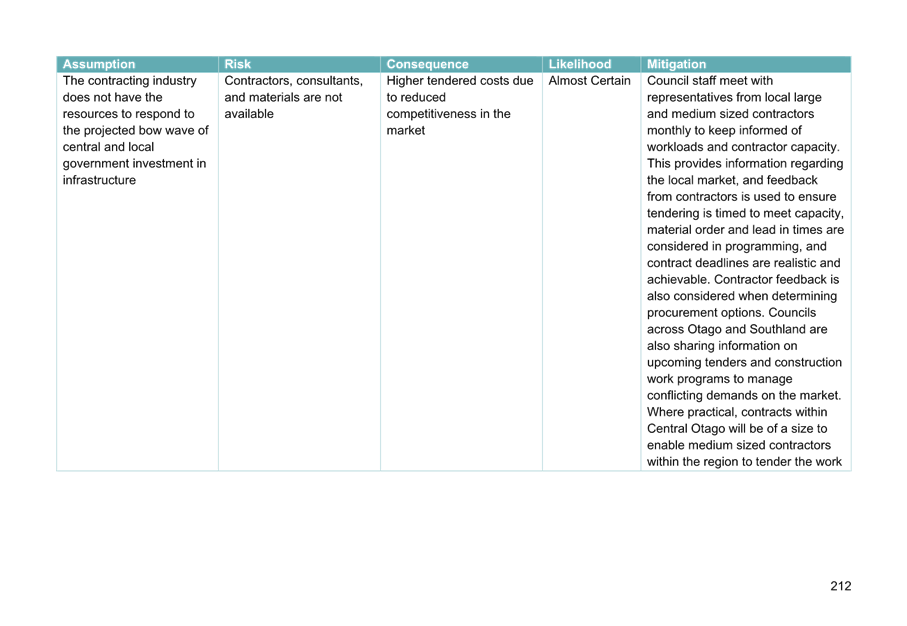Image resolution: width=907 pixels, height=626 pixels.
Task: Click page number 212
Action: 840,586
